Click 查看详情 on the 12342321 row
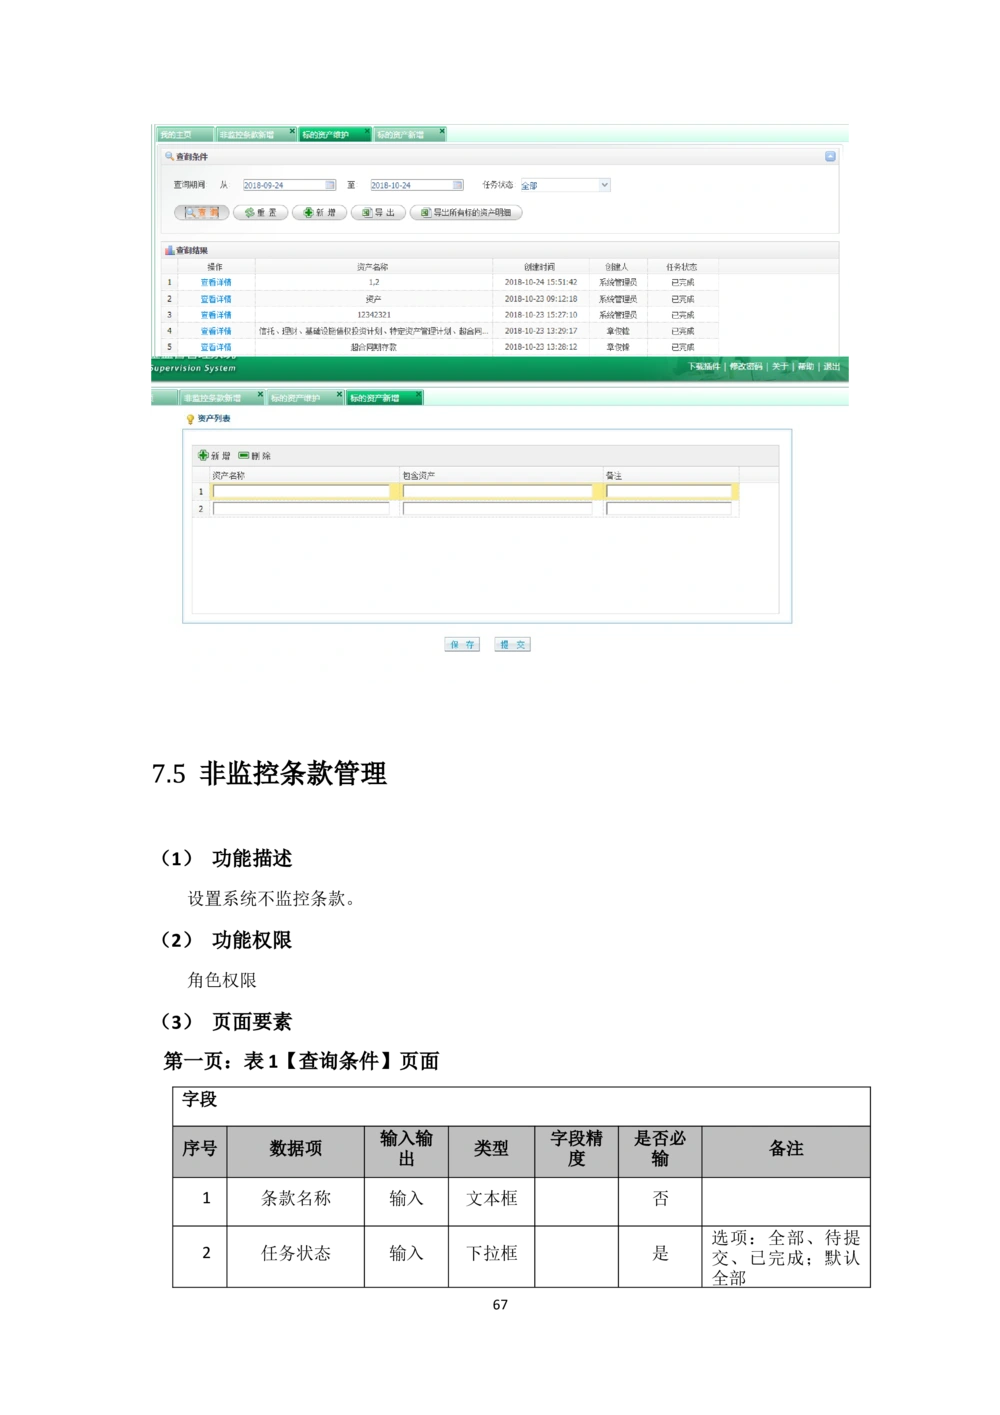Image resolution: width=1000 pixels, height=1415 pixels. click(x=217, y=317)
